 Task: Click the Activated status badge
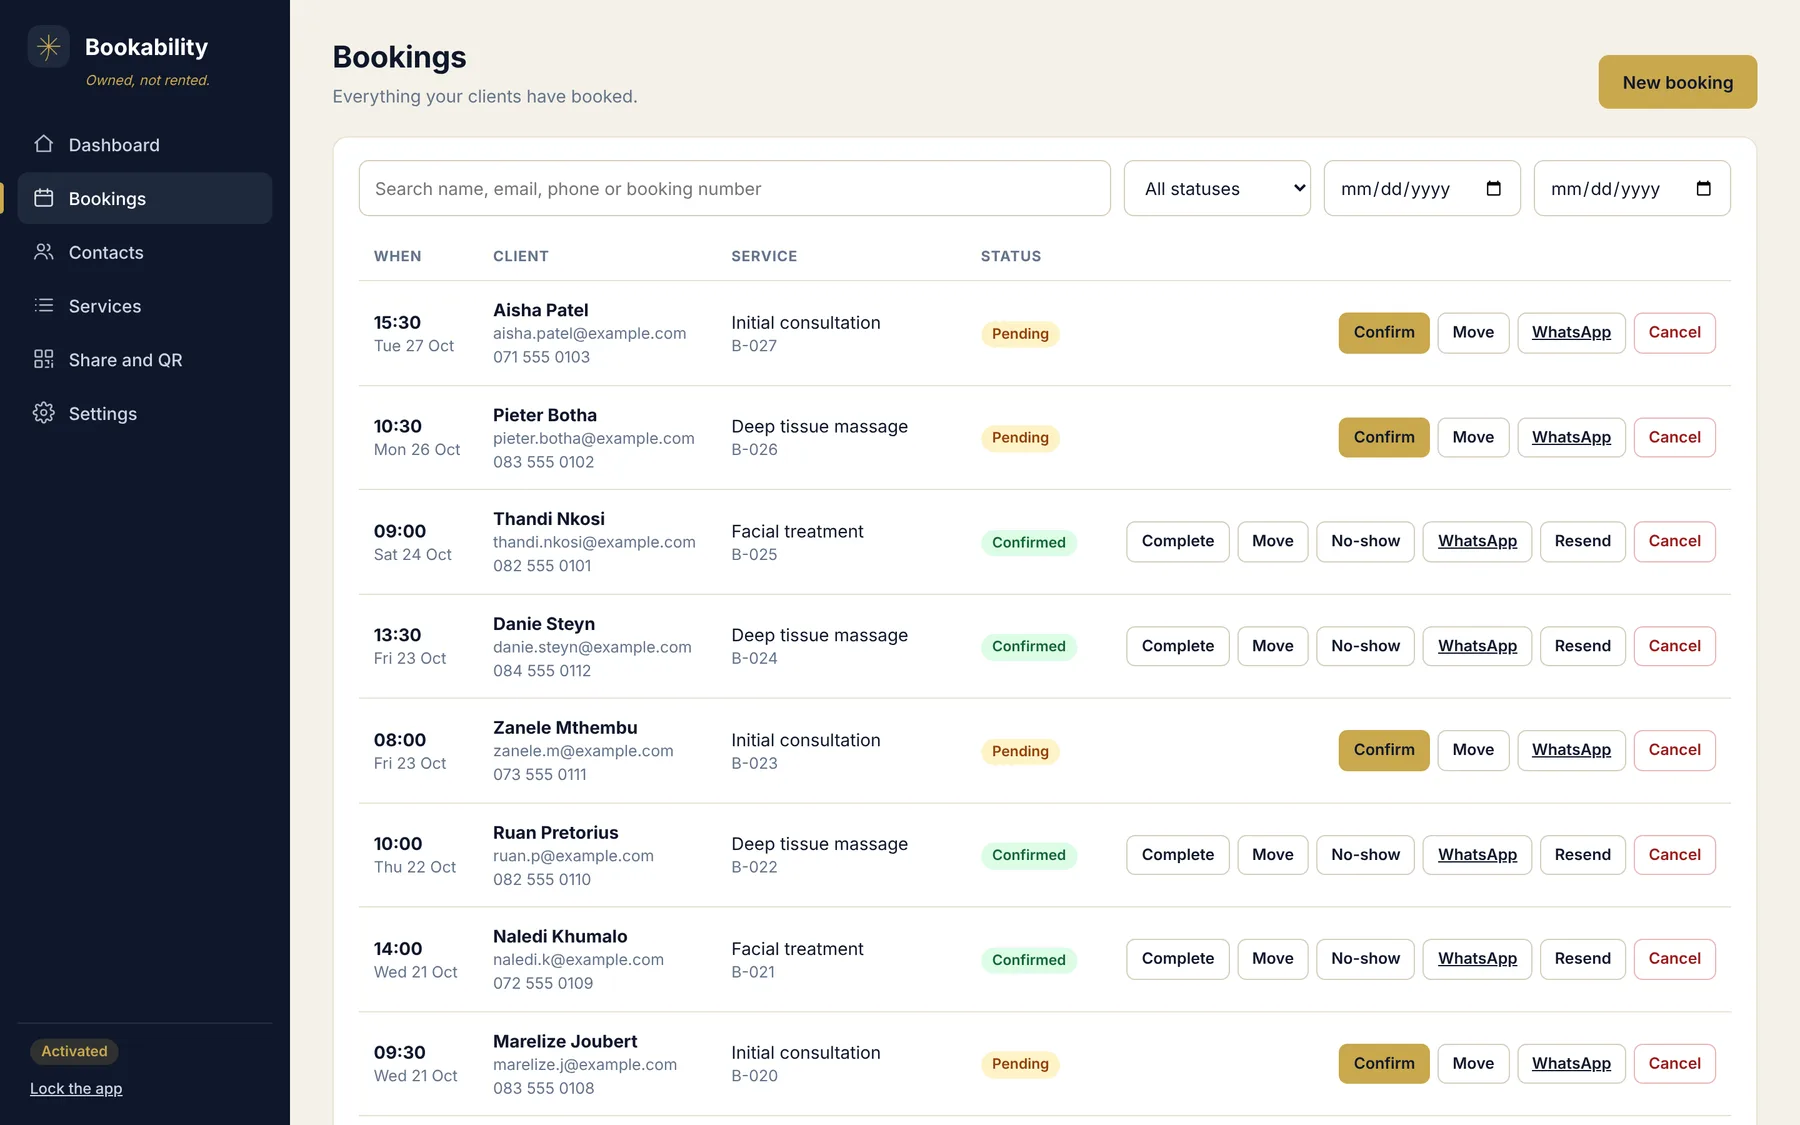pyautogui.click(x=74, y=1051)
